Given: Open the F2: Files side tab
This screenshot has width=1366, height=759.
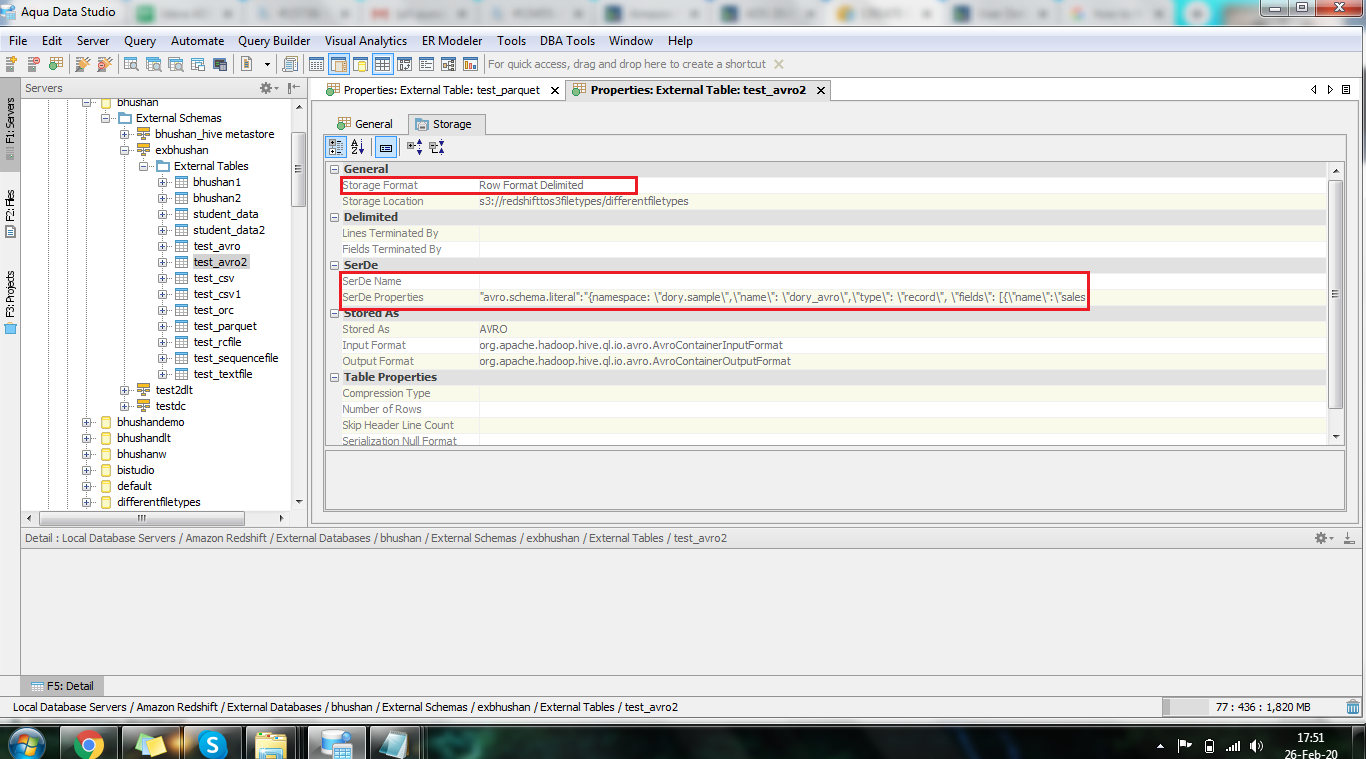Looking at the screenshot, I should [x=10, y=213].
